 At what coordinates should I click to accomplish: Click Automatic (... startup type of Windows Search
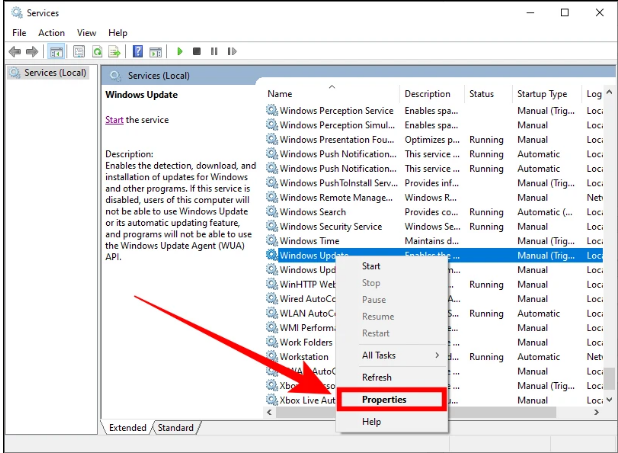[x=545, y=212]
